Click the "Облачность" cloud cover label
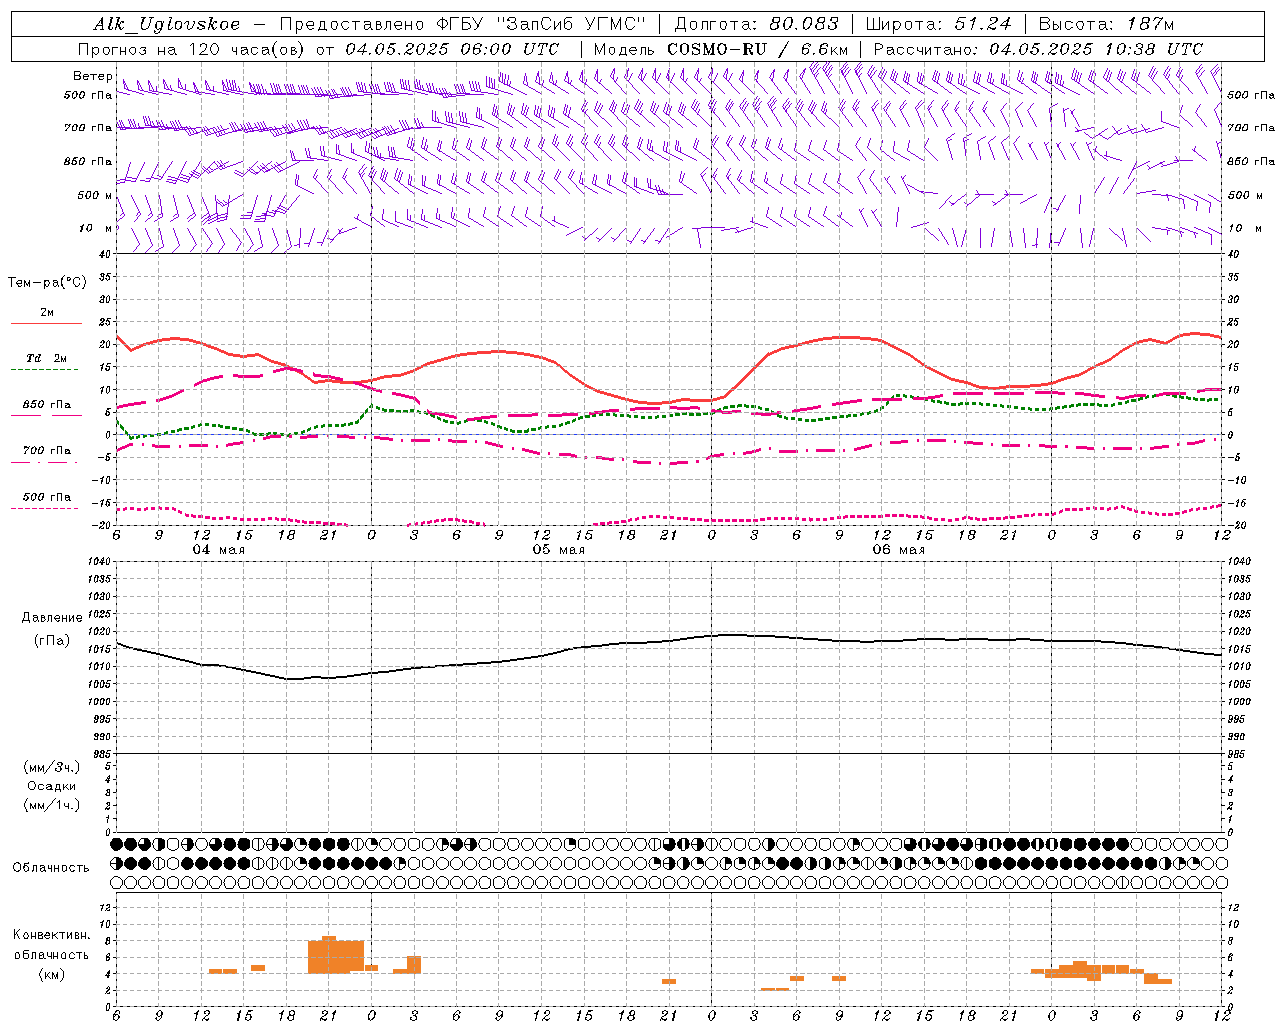1280x1024 pixels. (51, 867)
